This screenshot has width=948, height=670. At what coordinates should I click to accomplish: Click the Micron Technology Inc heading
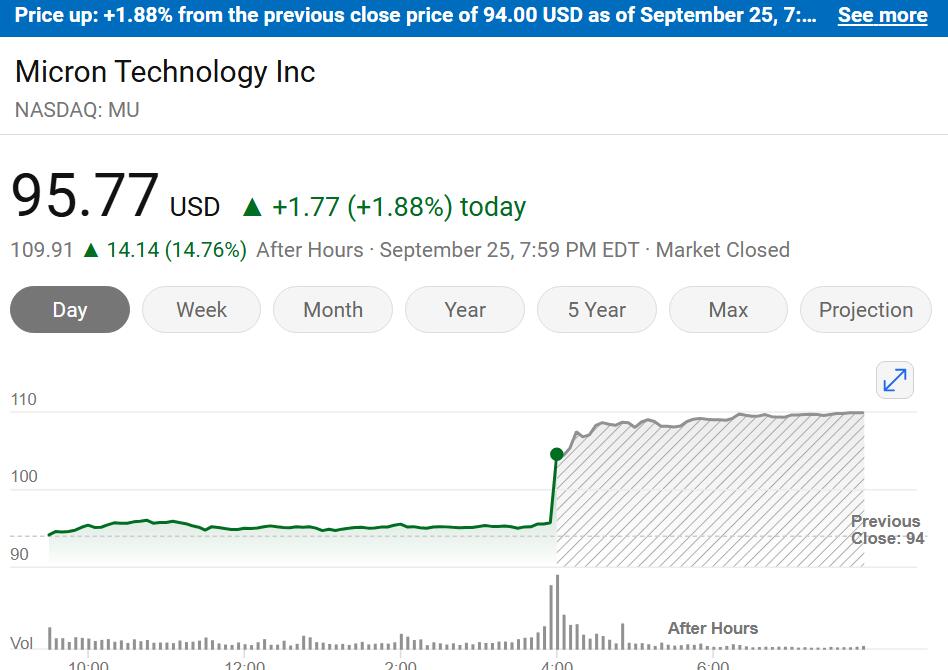pyautogui.click(x=165, y=72)
